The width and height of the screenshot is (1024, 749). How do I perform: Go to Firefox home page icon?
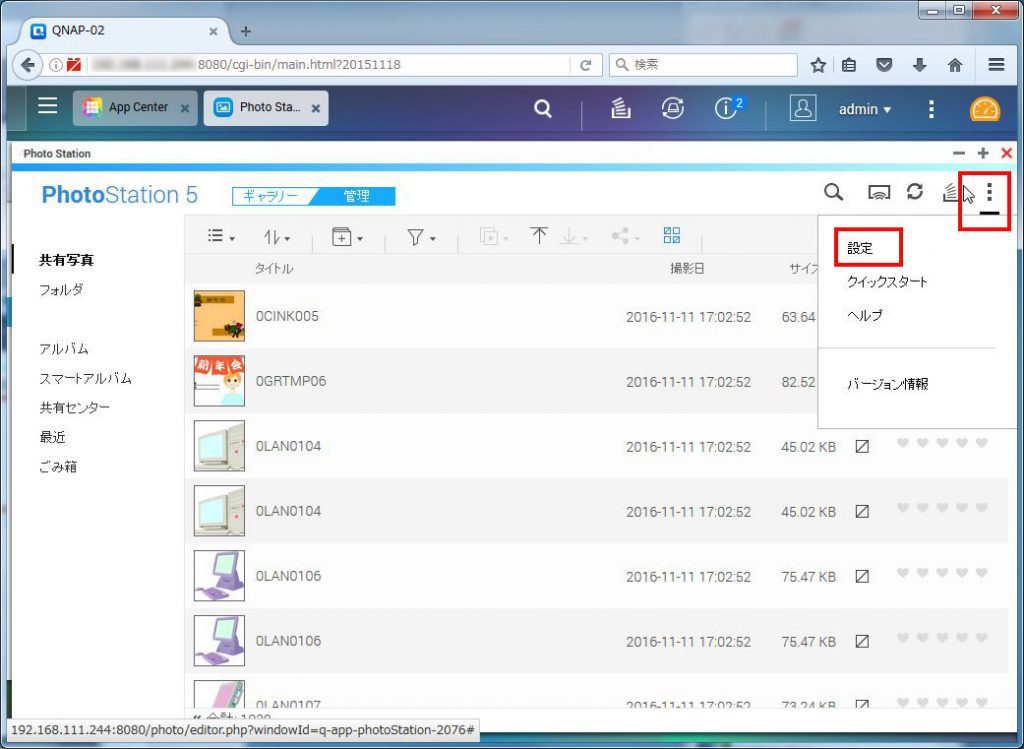[x=955, y=65]
